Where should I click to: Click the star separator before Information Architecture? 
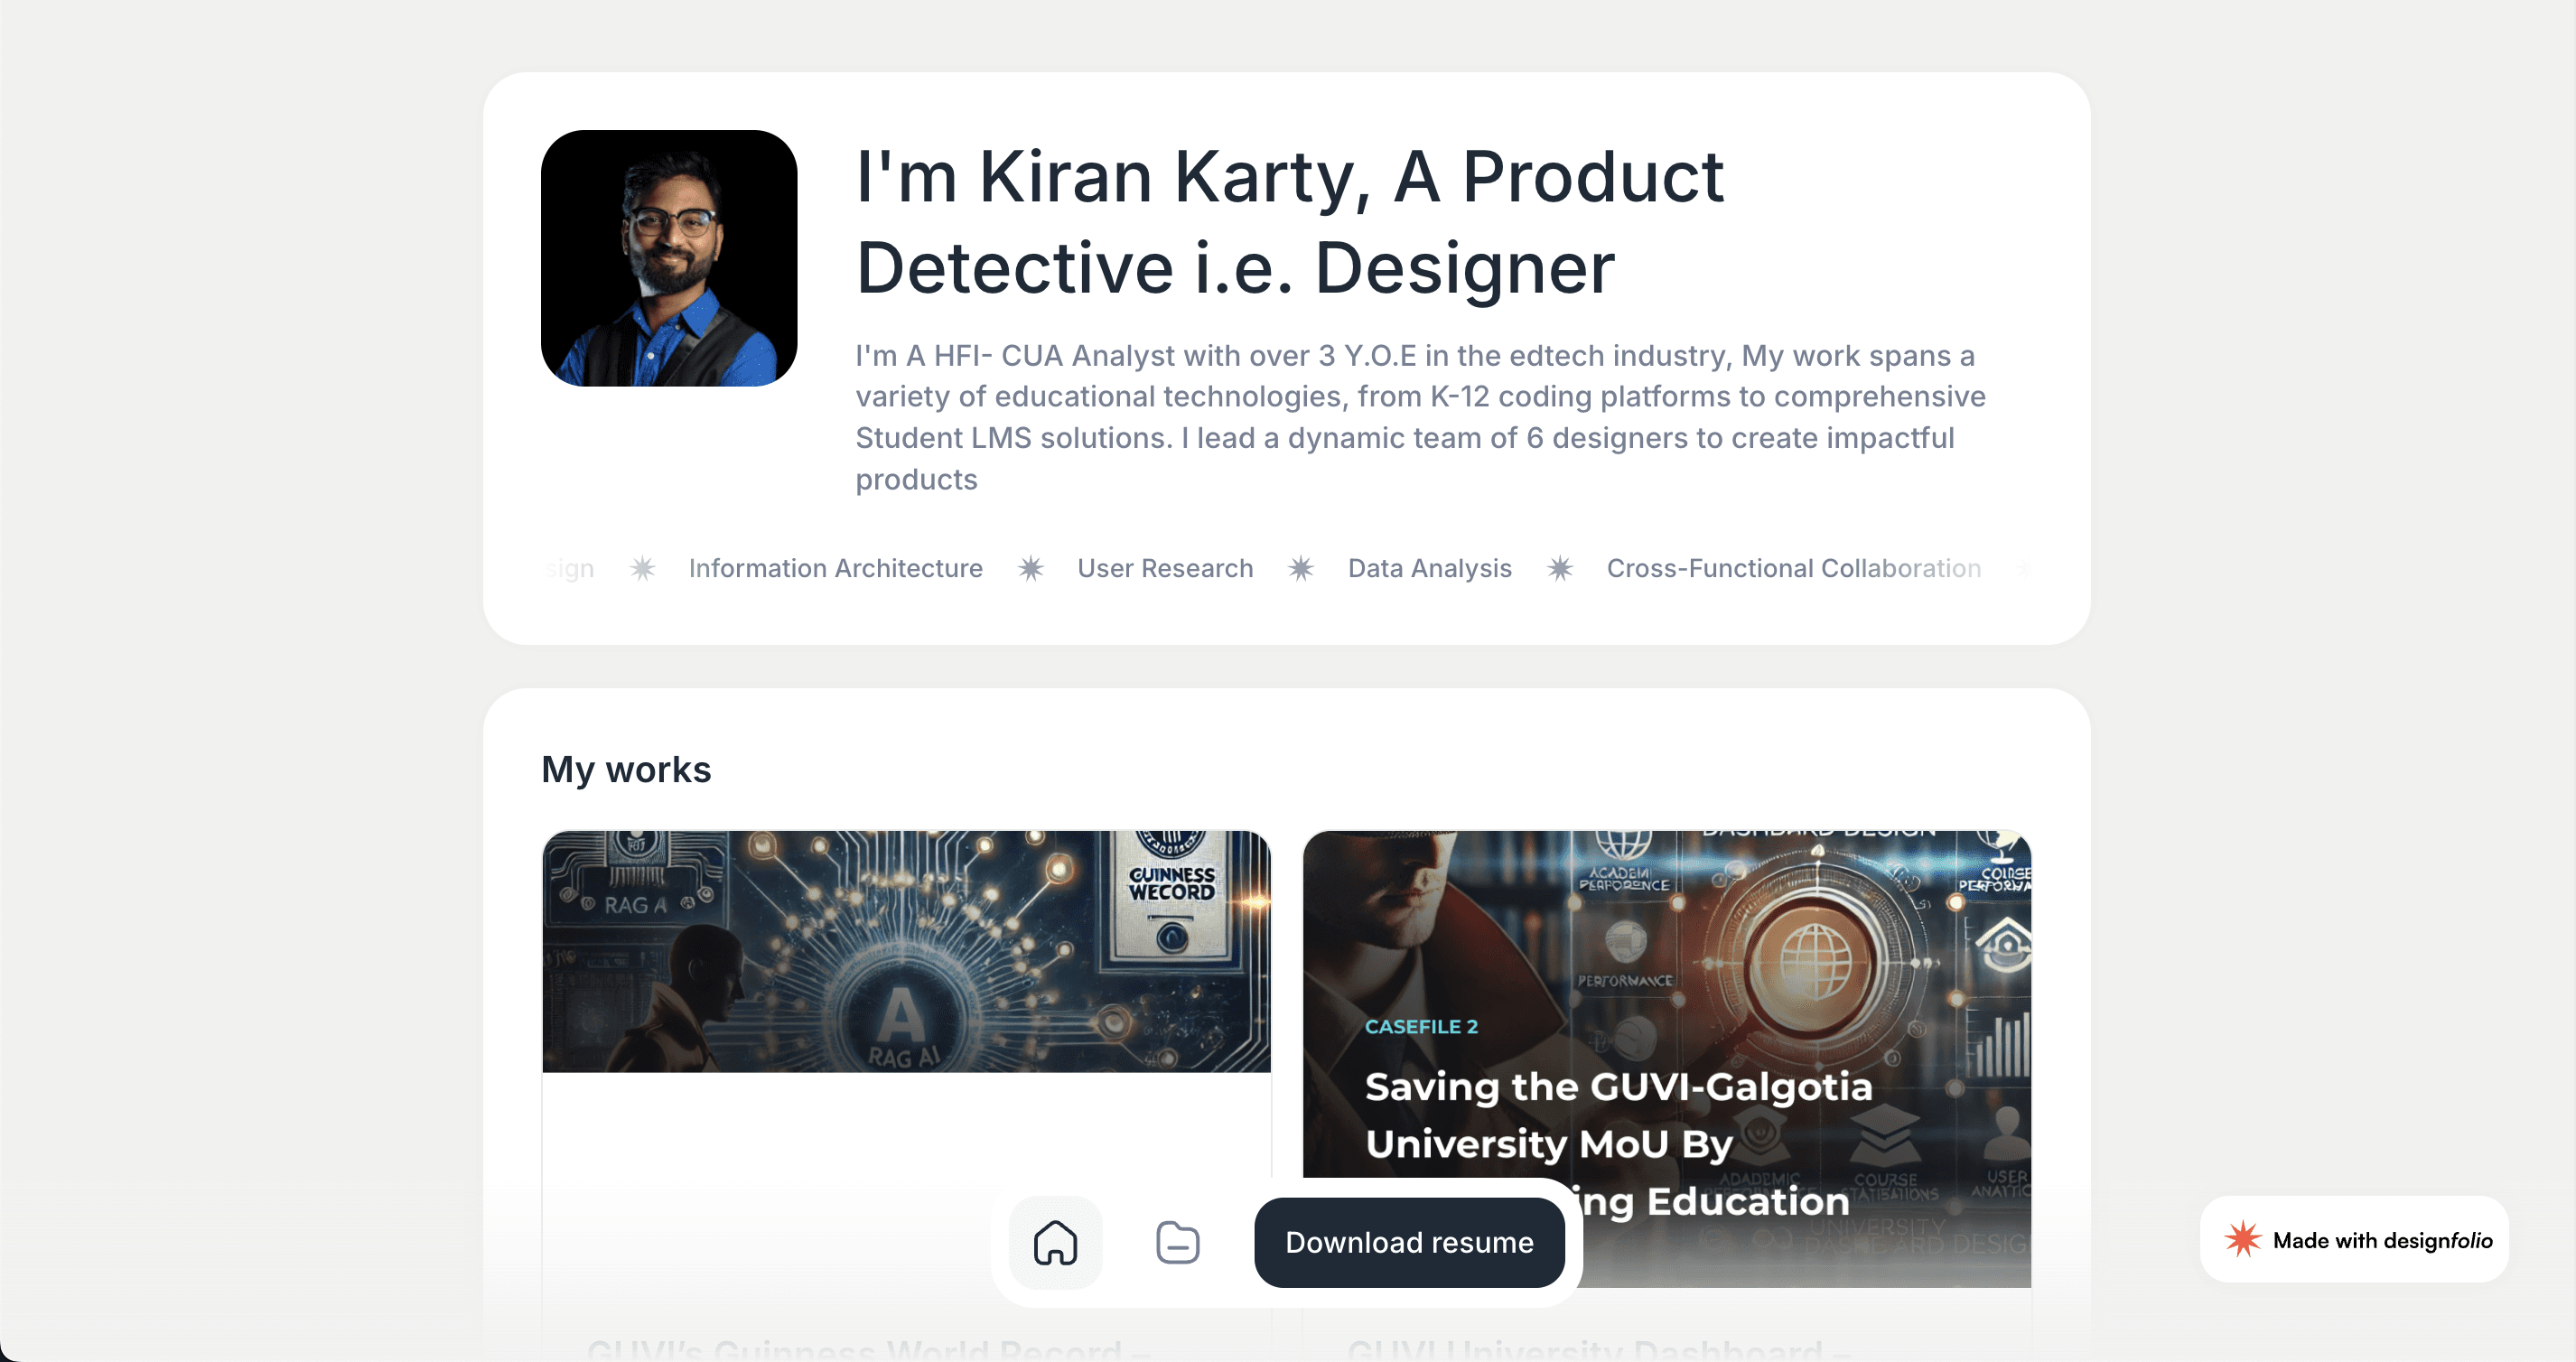pos(642,568)
